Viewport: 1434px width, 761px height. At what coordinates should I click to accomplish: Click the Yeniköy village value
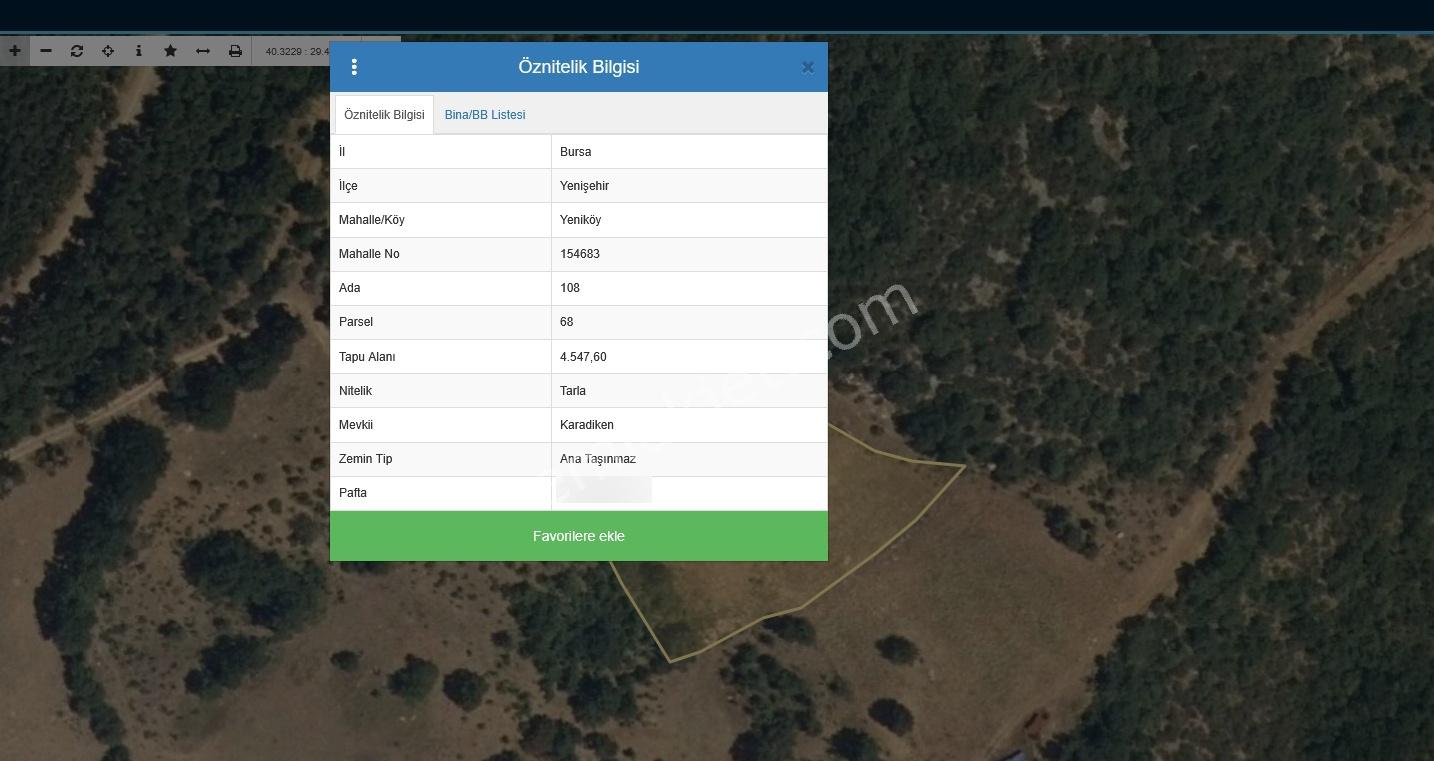580,220
